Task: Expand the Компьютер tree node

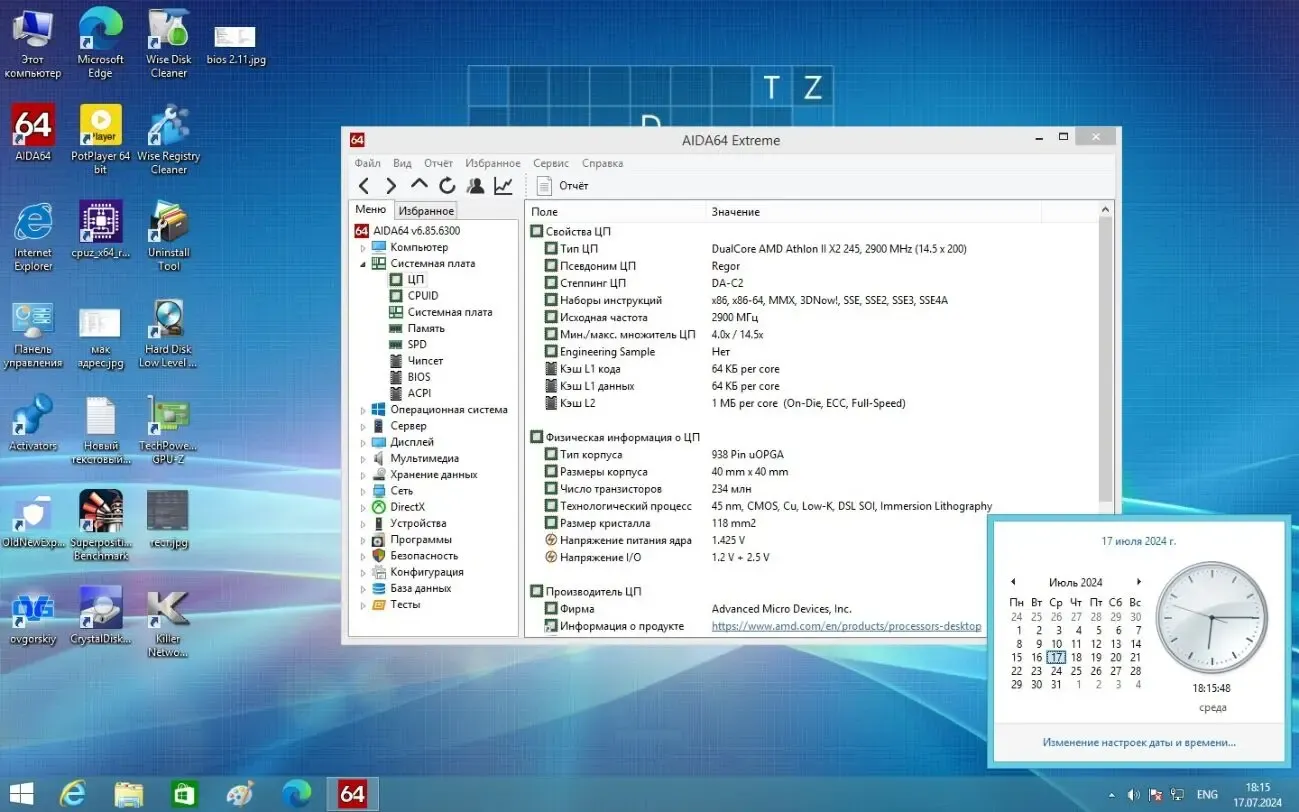Action: coord(365,247)
